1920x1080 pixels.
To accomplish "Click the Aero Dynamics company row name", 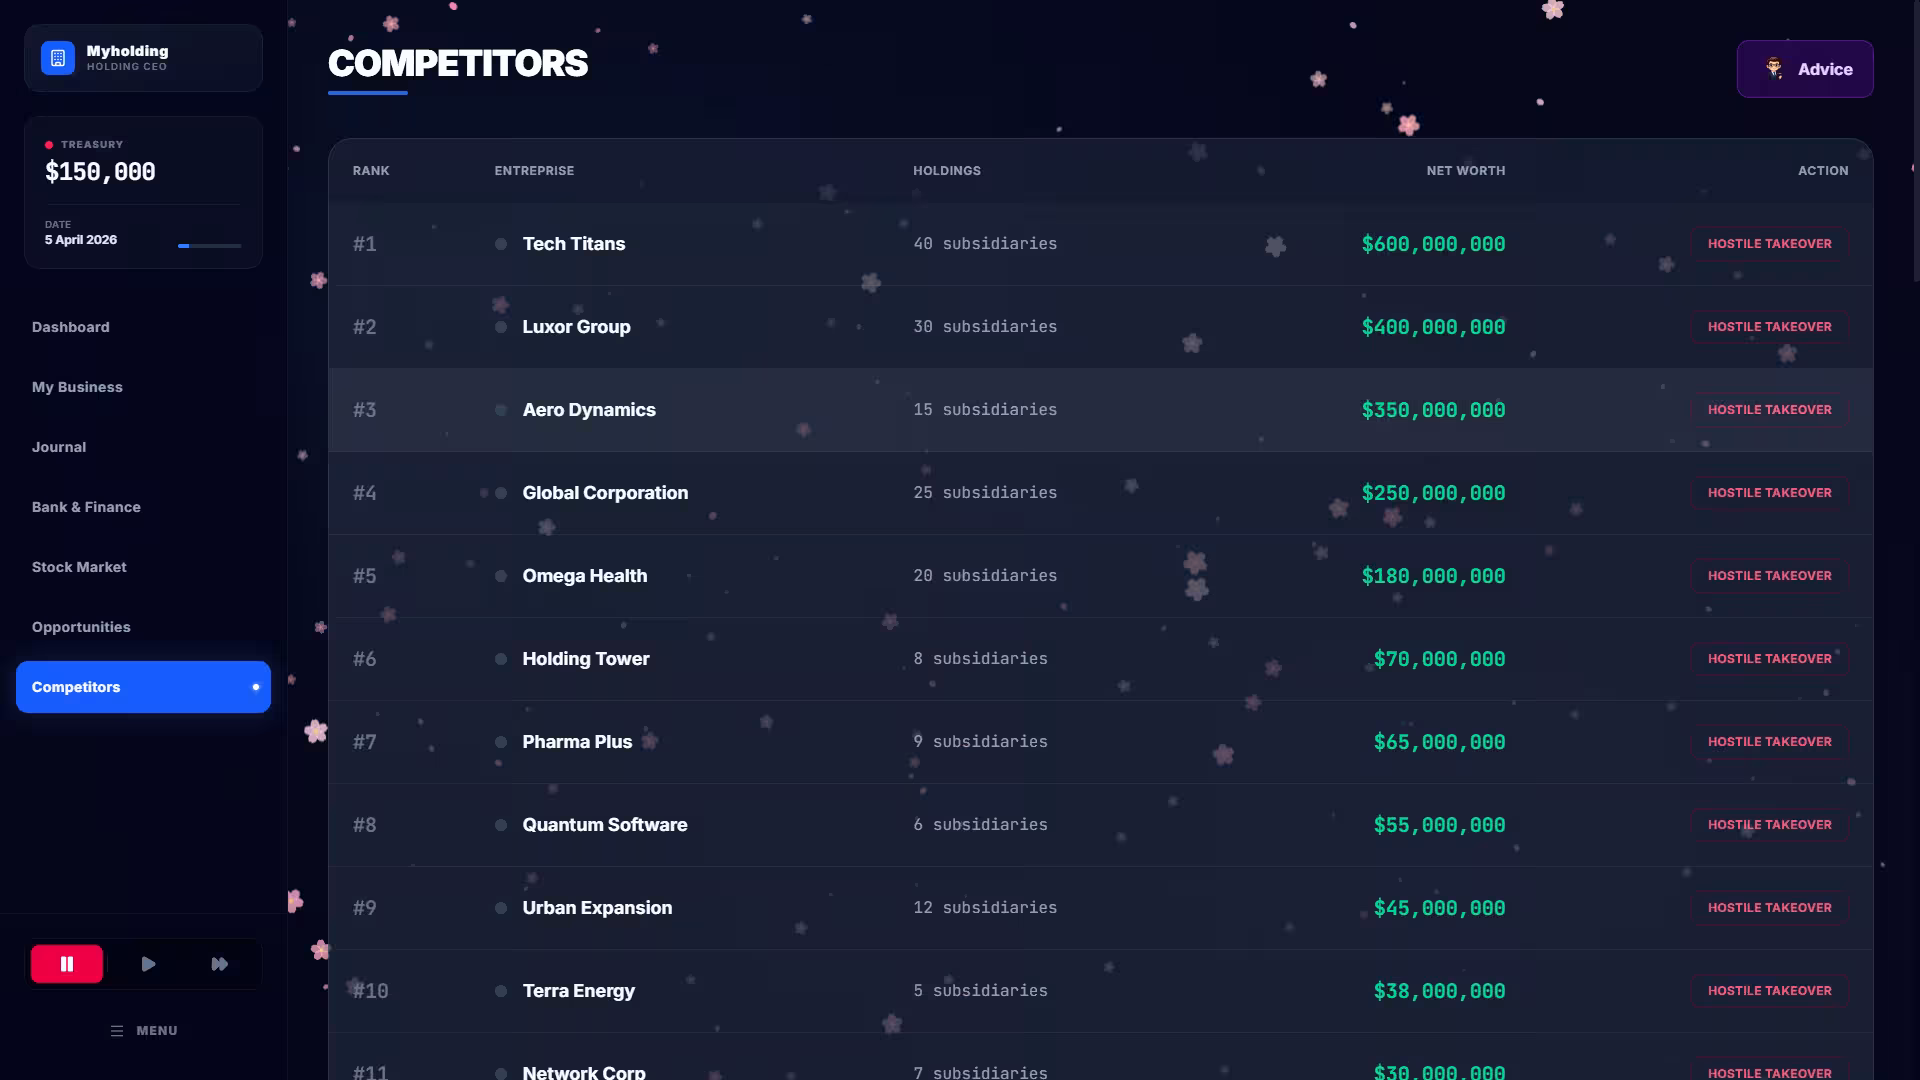I will [589, 410].
